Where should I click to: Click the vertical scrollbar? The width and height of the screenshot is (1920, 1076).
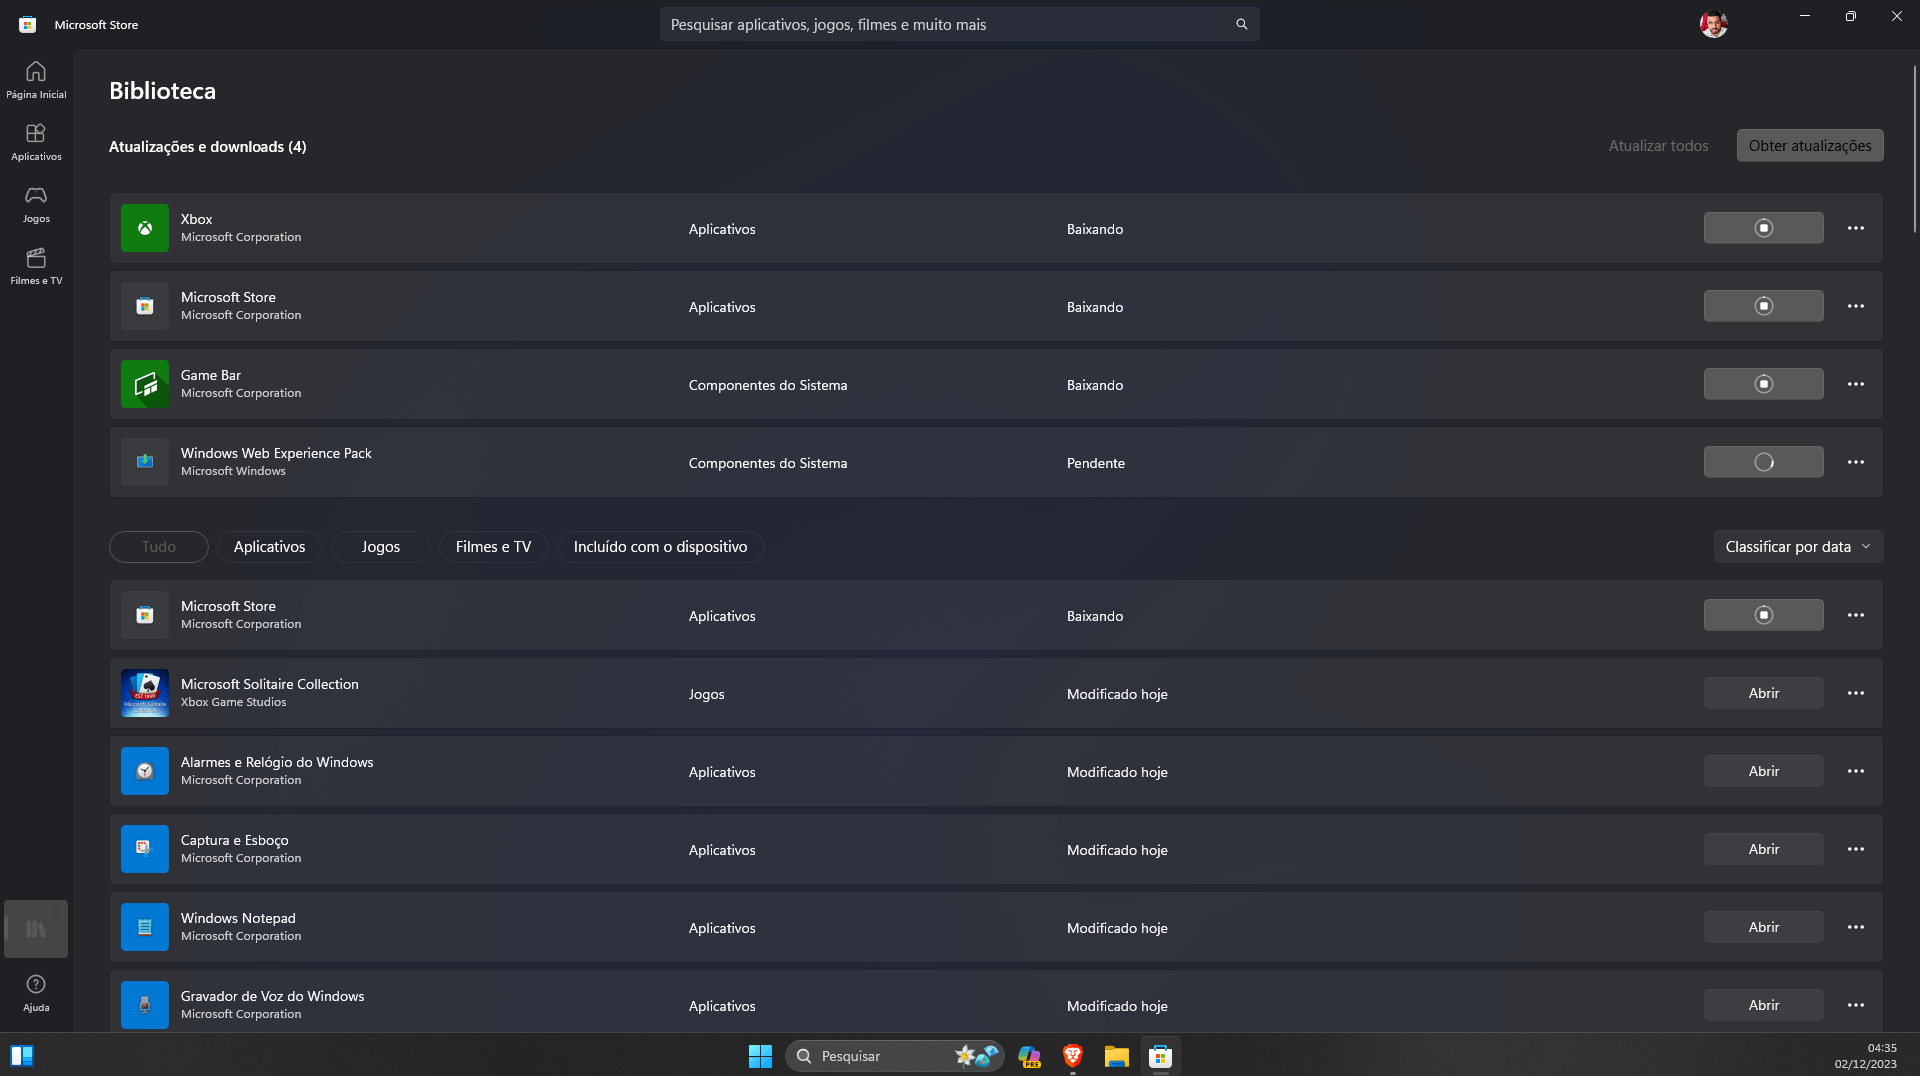click(1915, 150)
